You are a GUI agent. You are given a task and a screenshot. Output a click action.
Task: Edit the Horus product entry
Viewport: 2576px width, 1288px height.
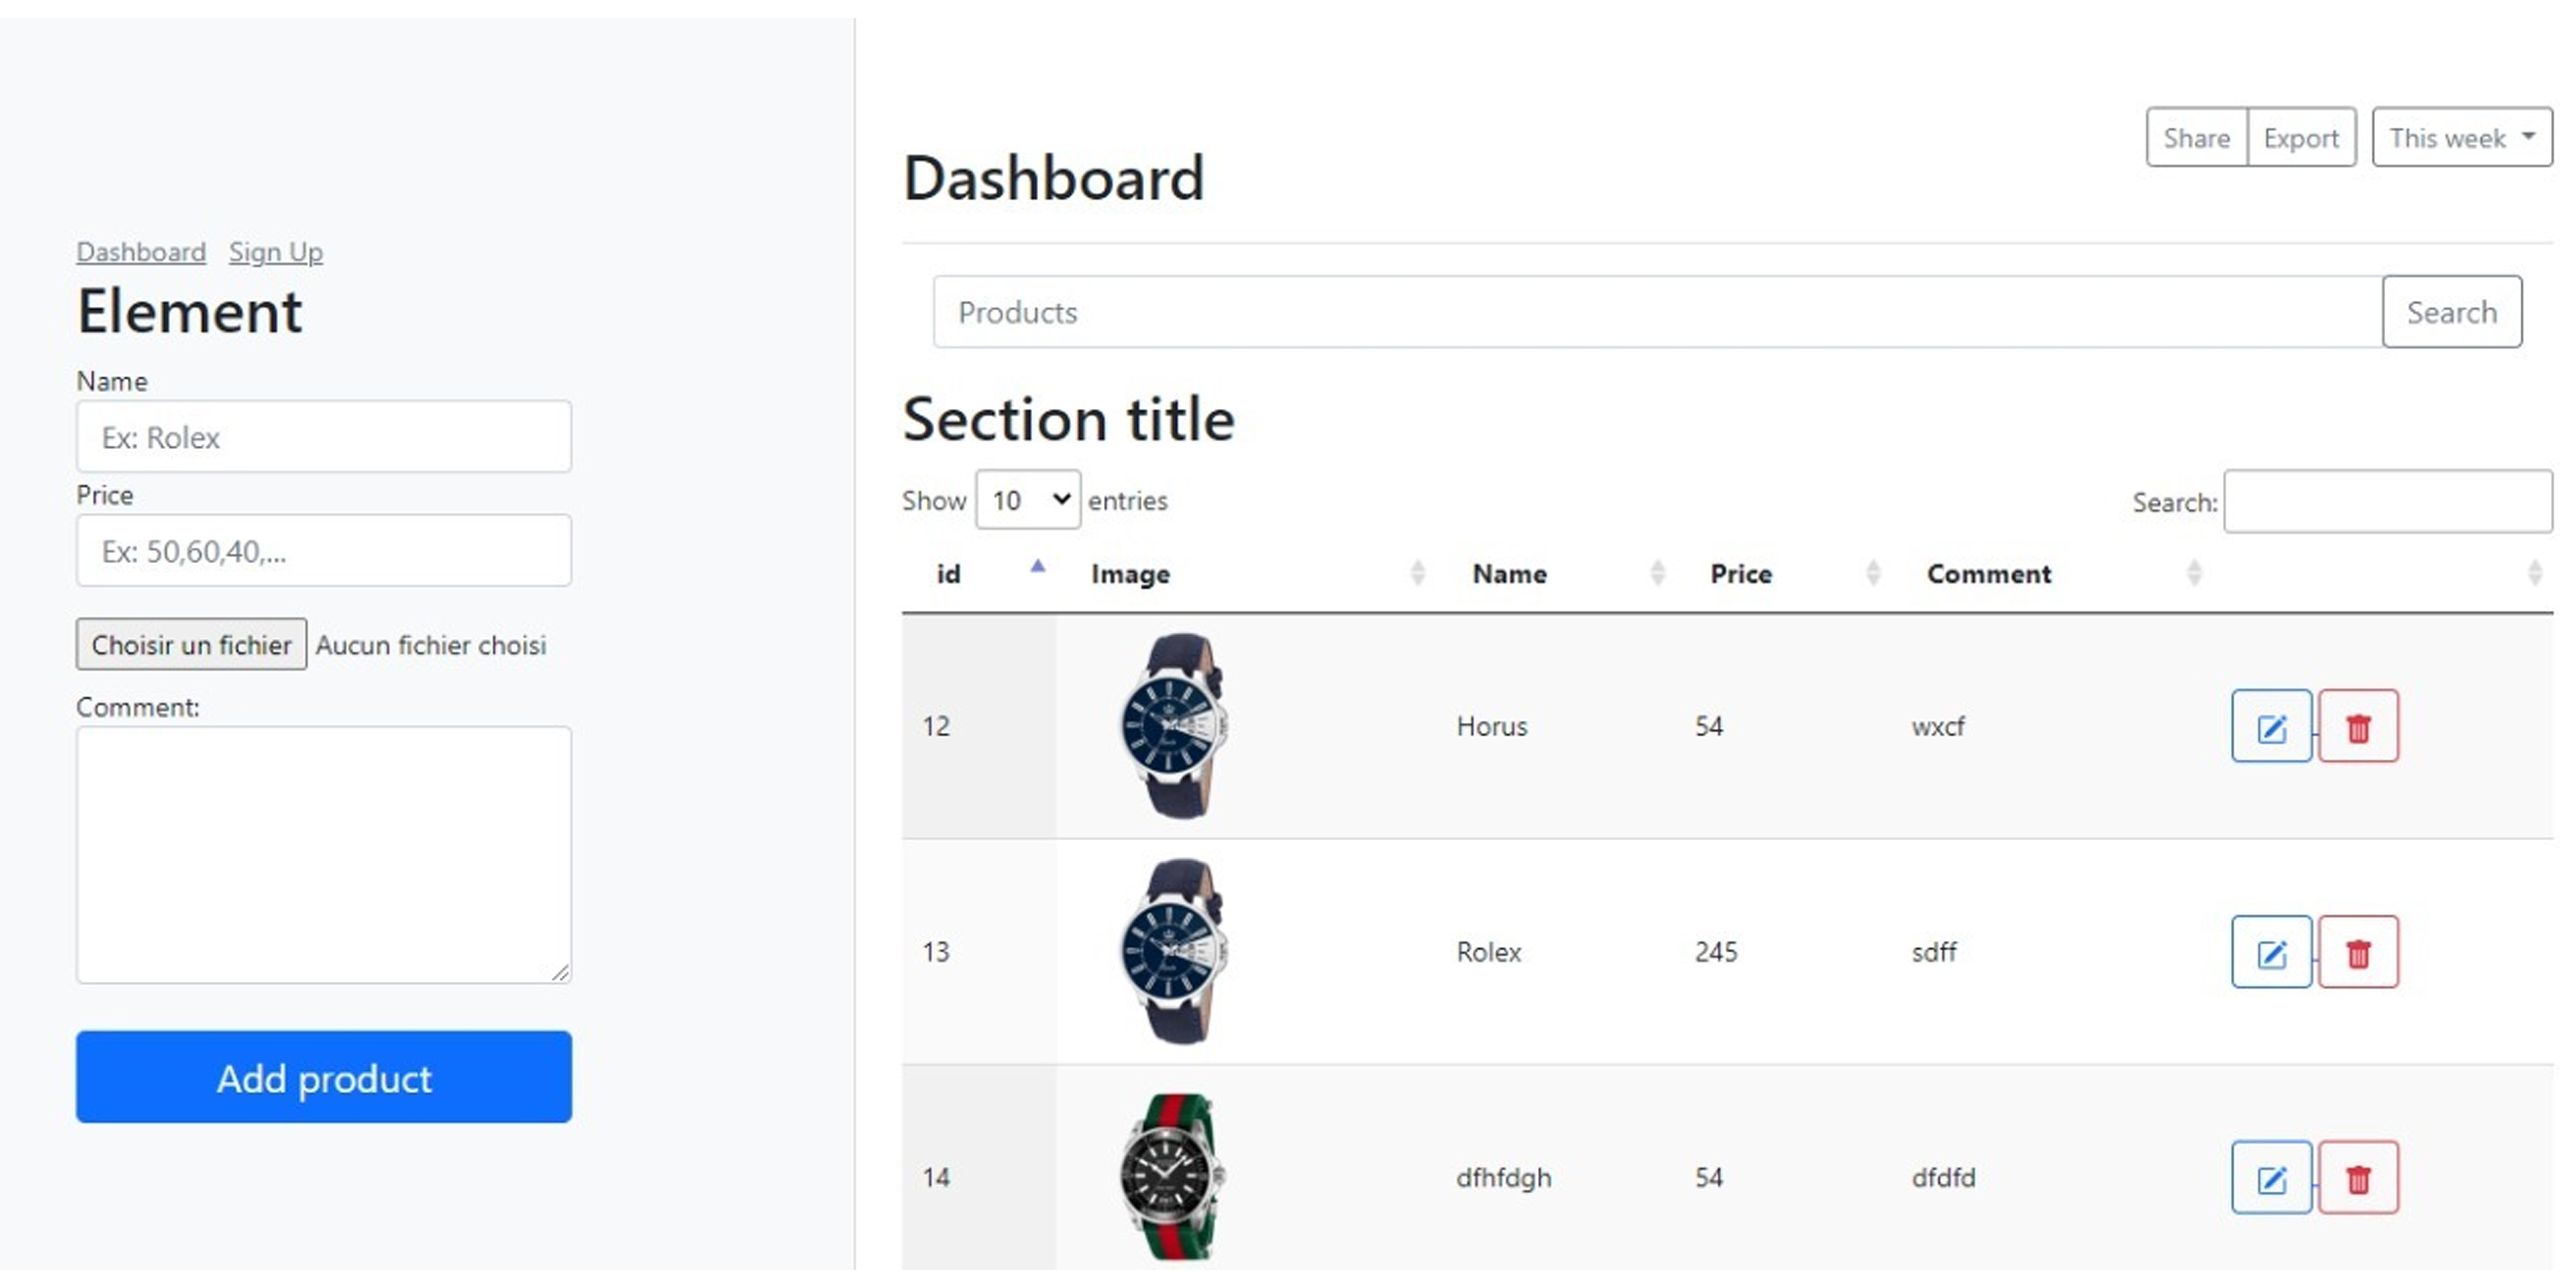[2271, 726]
